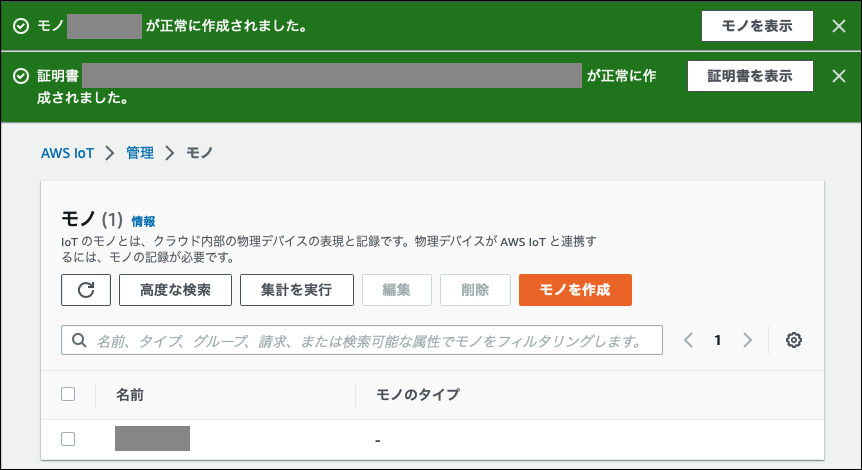The height and width of the screenshot is (470, 862).
Task: Open 高度な検索 advanced search
Action: tap(175, 290)
